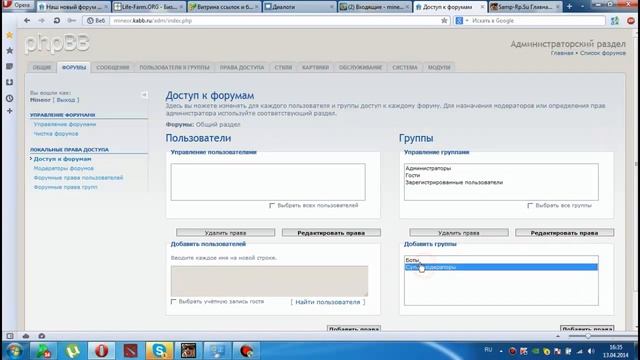Collapse the admin left menu arrow
640x360 pixels.
point(144,95)
